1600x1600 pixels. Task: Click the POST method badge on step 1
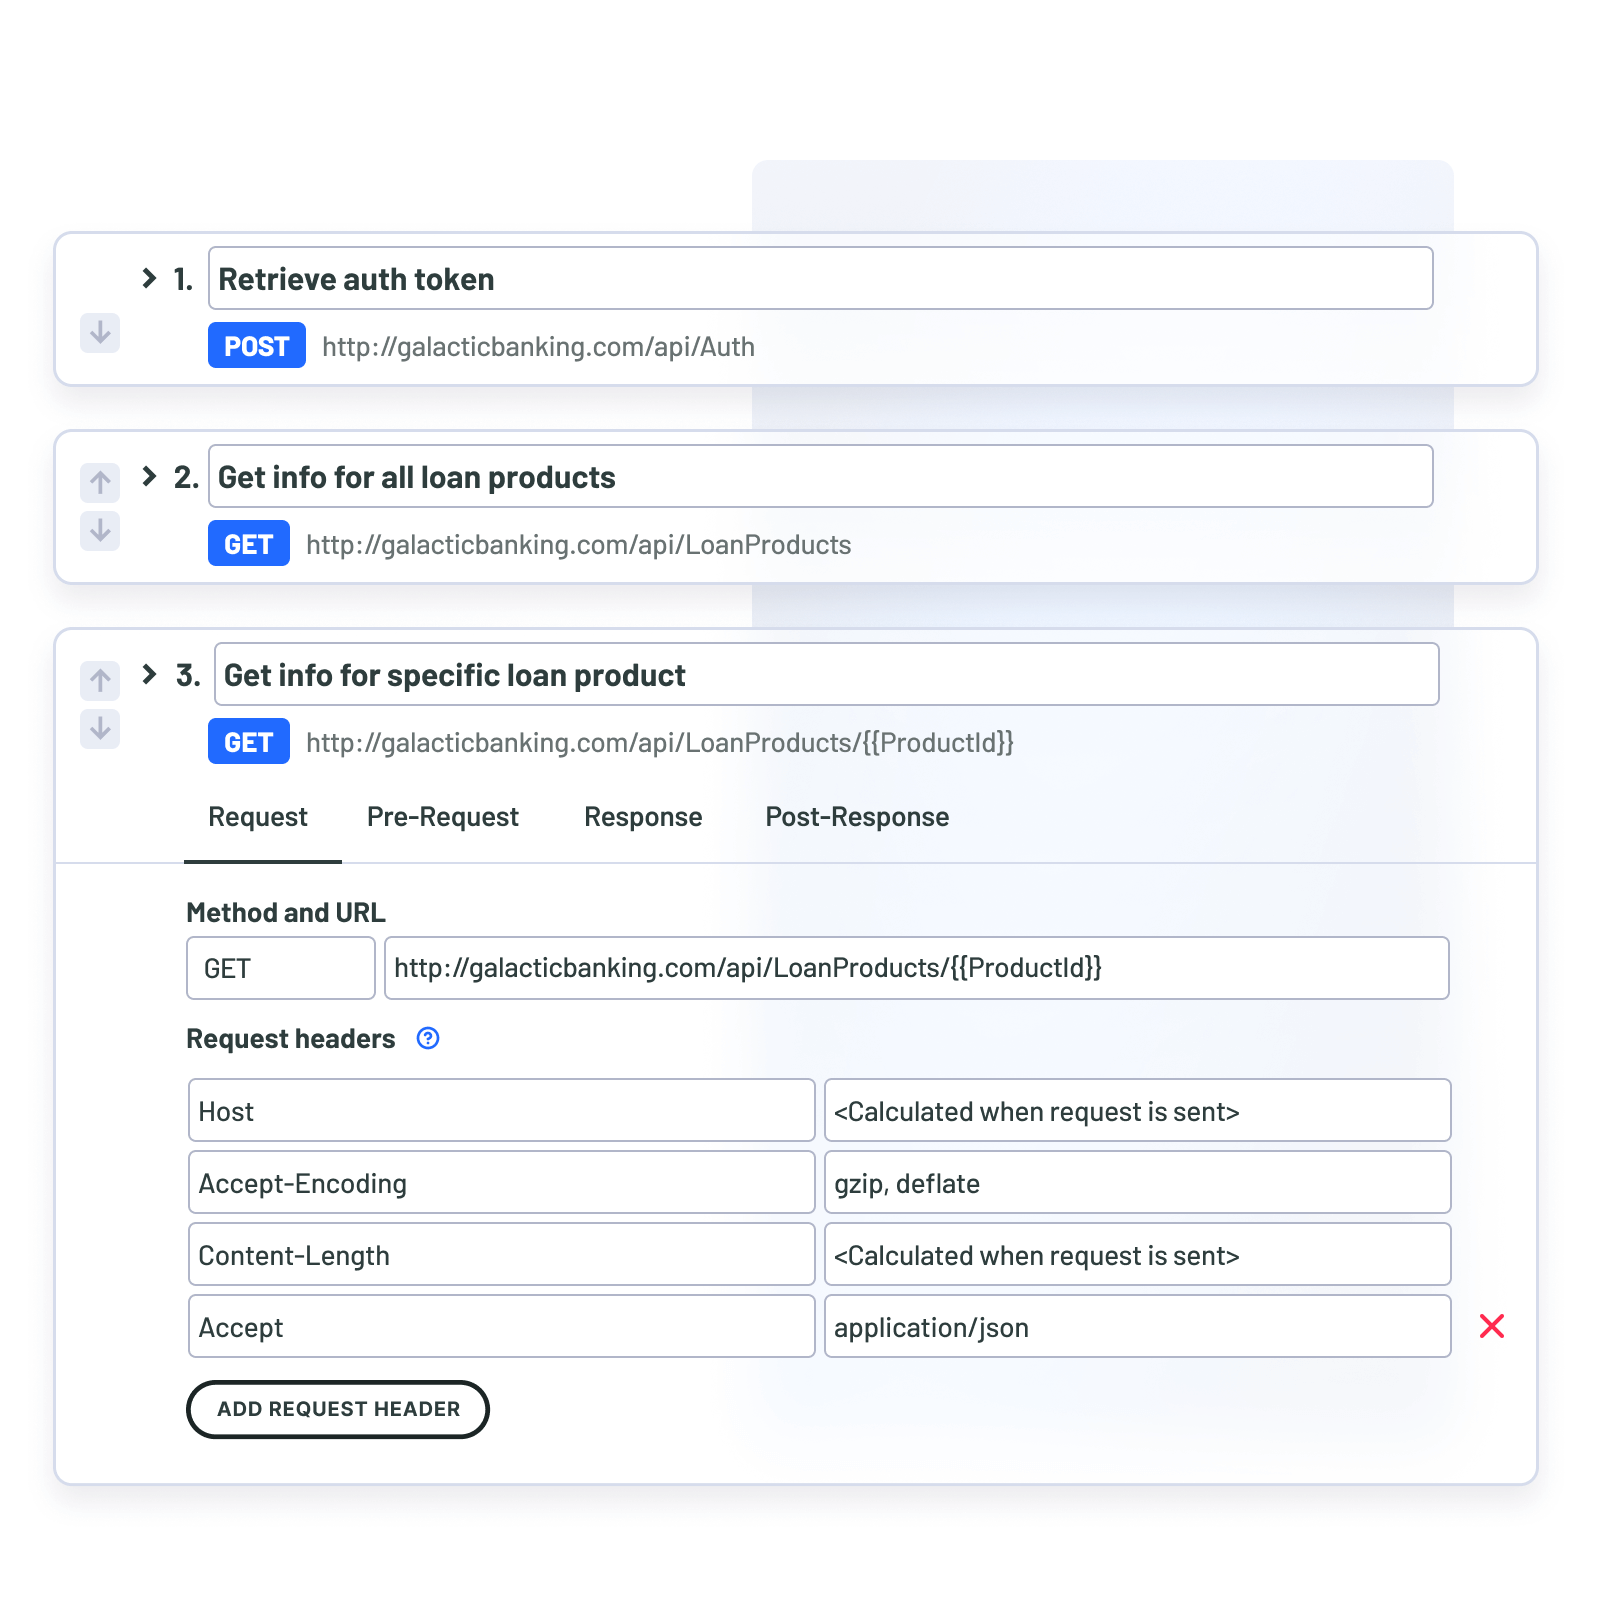coord(256,345)
